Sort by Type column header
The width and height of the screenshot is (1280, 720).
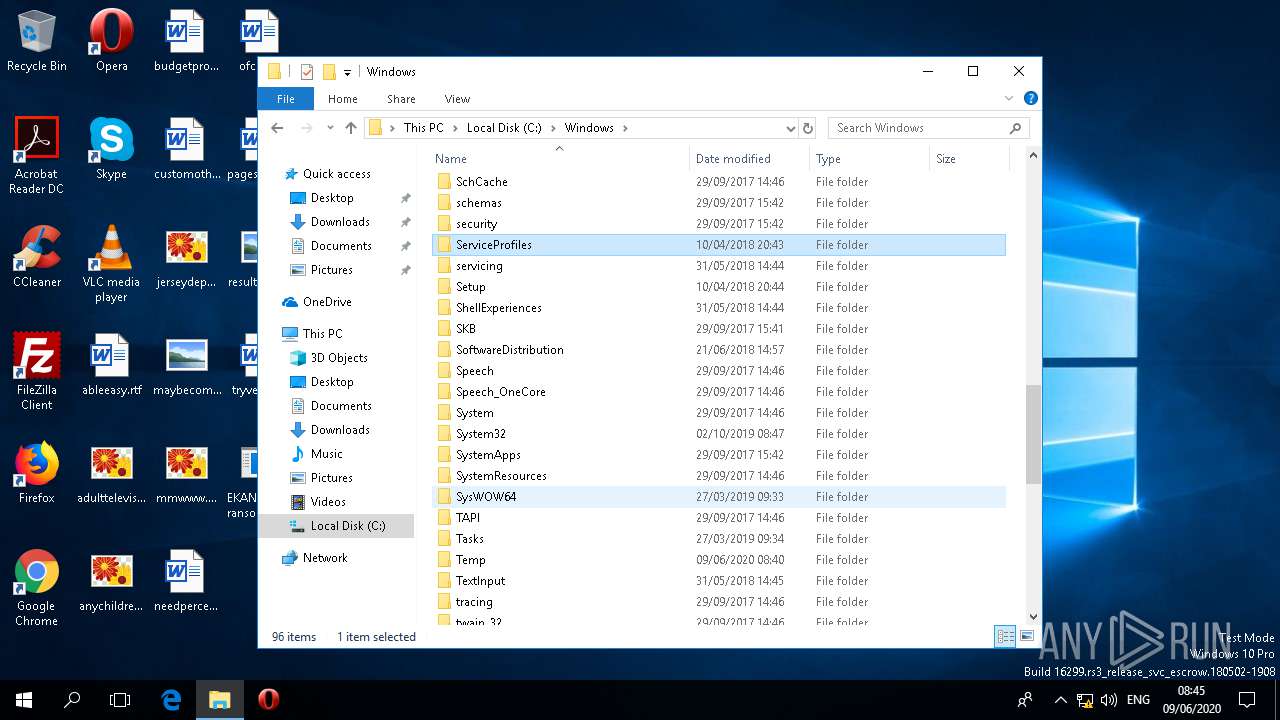pyautogui.click(x=869, y=158)
